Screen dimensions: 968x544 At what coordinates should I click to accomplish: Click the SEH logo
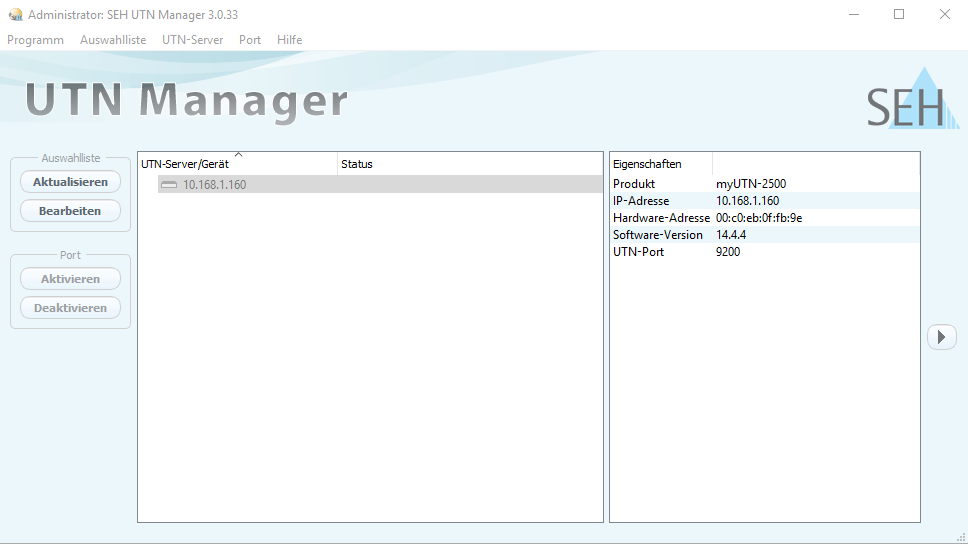click(912, 99)
